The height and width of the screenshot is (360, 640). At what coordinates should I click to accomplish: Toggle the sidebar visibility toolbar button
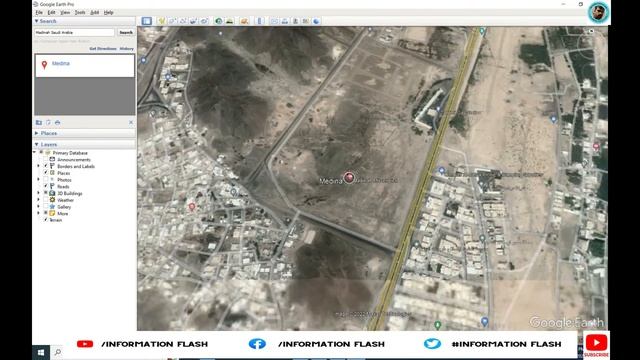click(147, 21)
